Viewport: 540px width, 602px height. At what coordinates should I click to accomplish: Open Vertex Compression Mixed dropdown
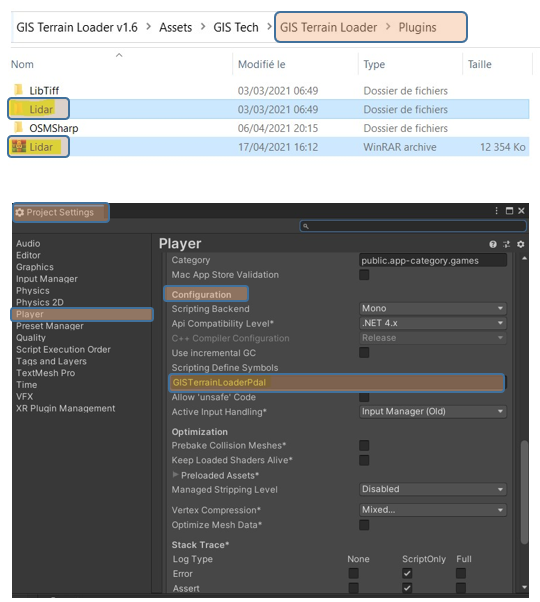coord(433,510)
